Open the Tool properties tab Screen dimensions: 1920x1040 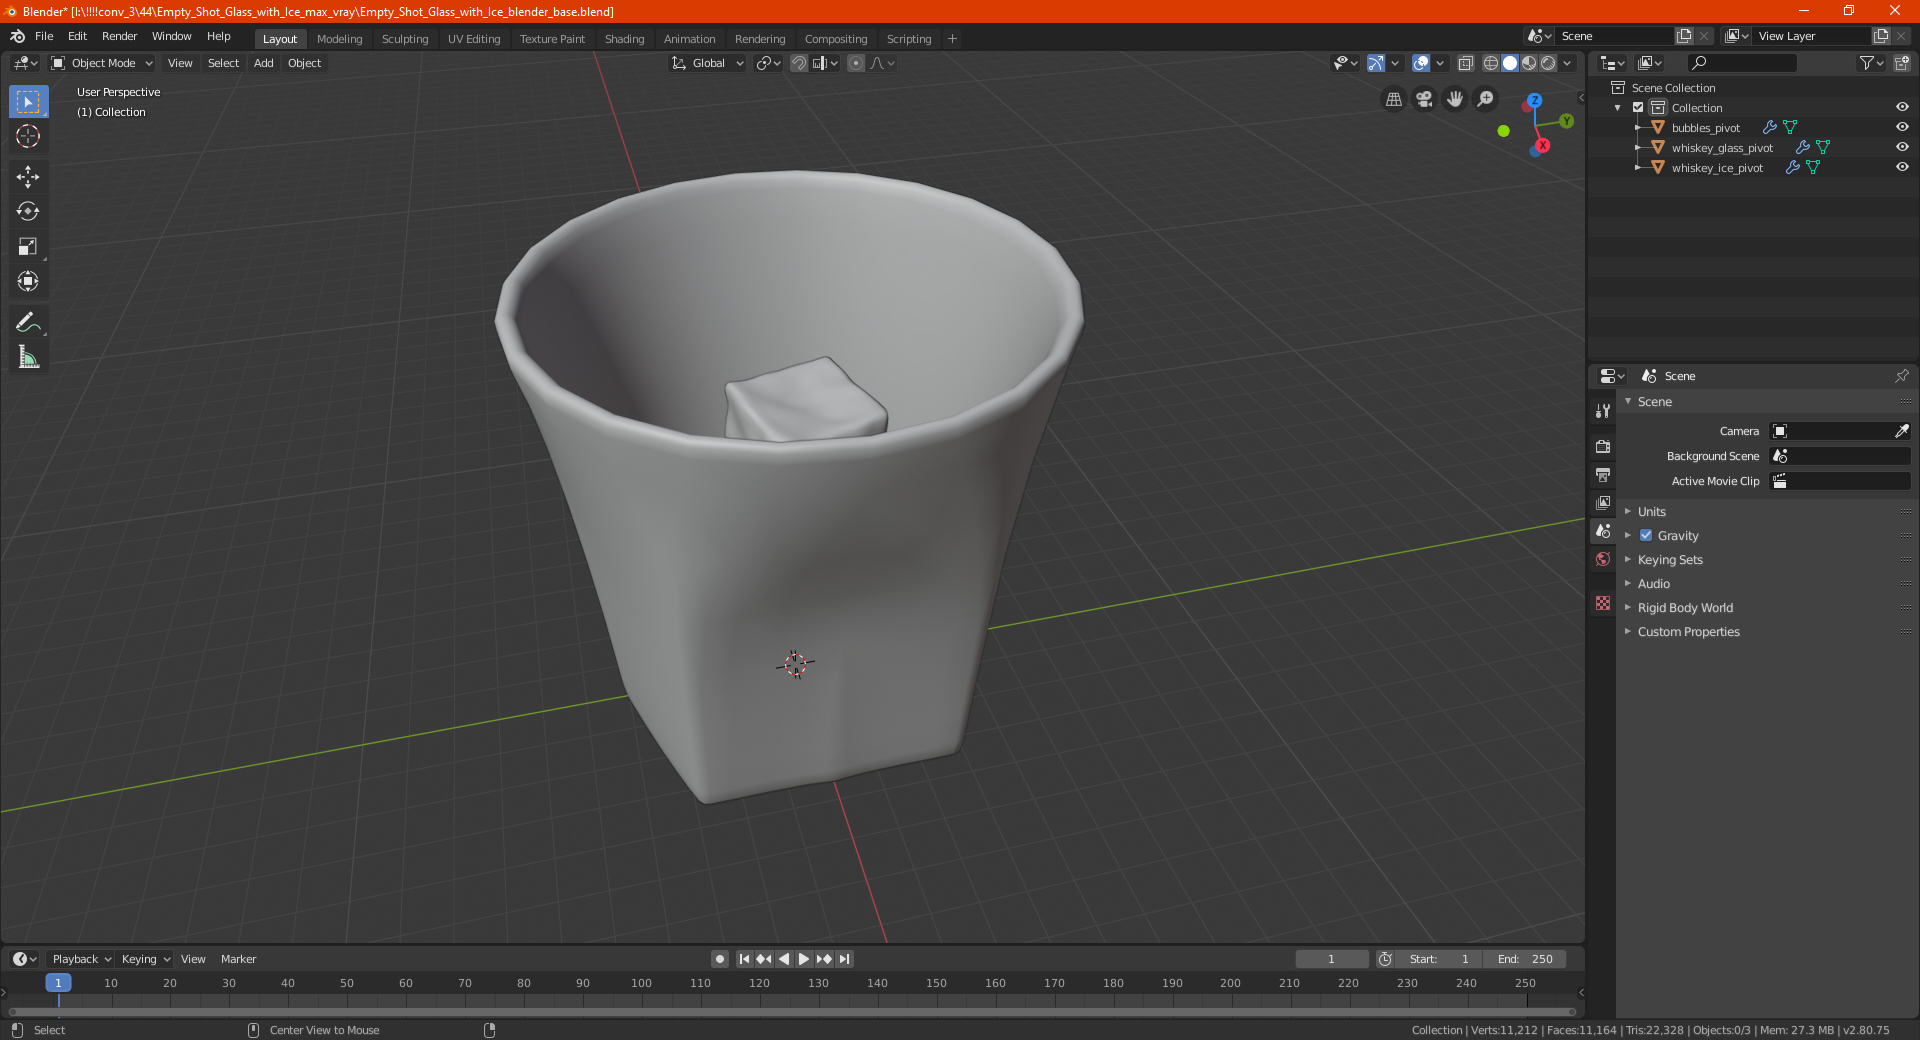click(1603, 410)
